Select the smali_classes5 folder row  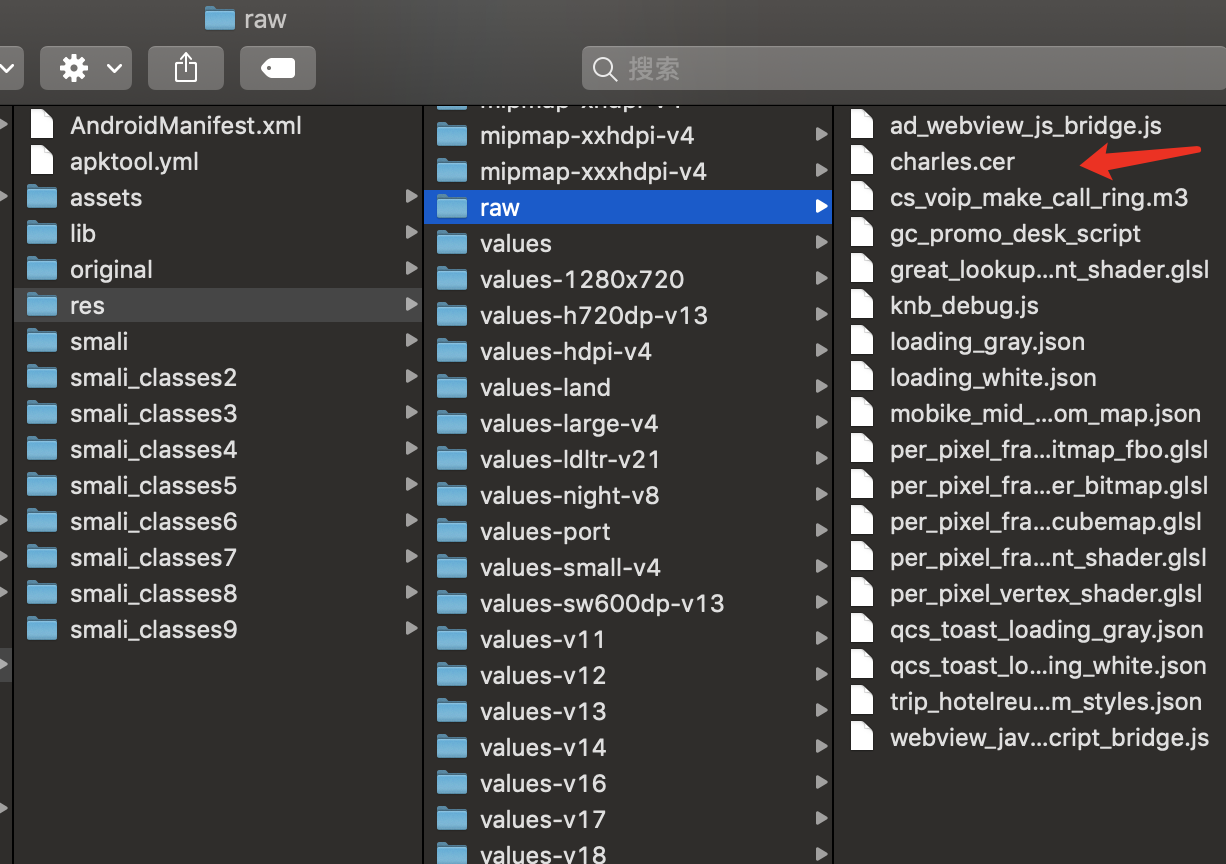[218, 485]
